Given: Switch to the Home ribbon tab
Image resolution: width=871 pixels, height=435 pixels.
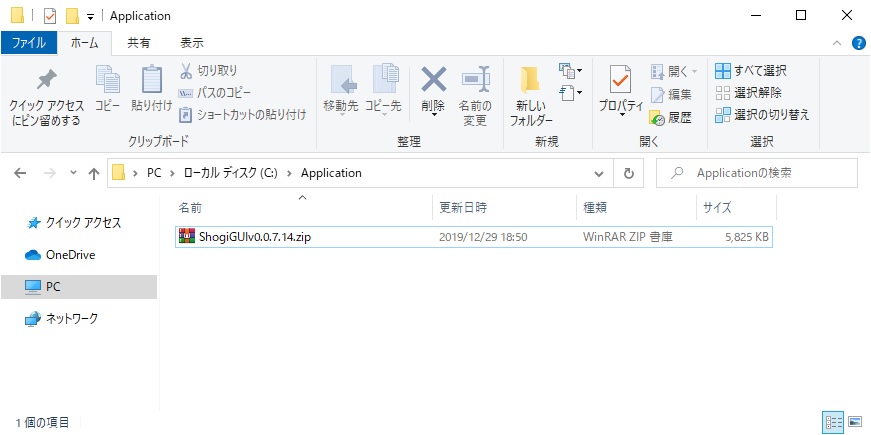Looking at the screenshot, I should (84, 43).
